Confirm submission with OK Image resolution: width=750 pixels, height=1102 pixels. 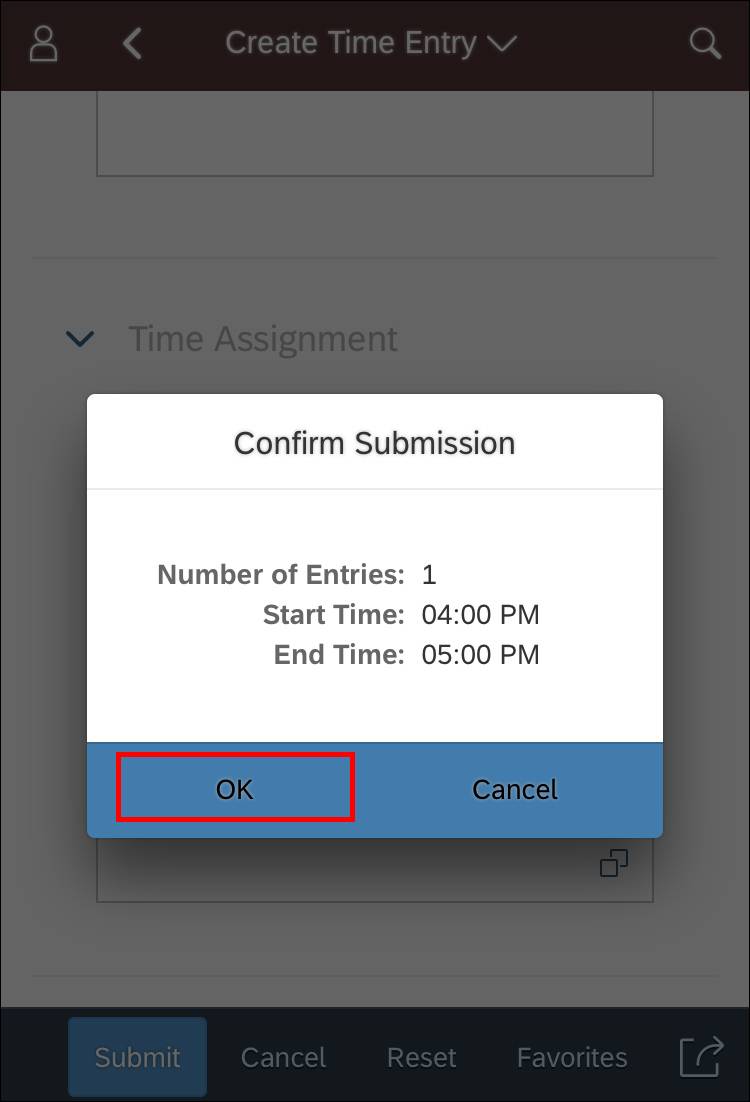click(x=235, y=789)
